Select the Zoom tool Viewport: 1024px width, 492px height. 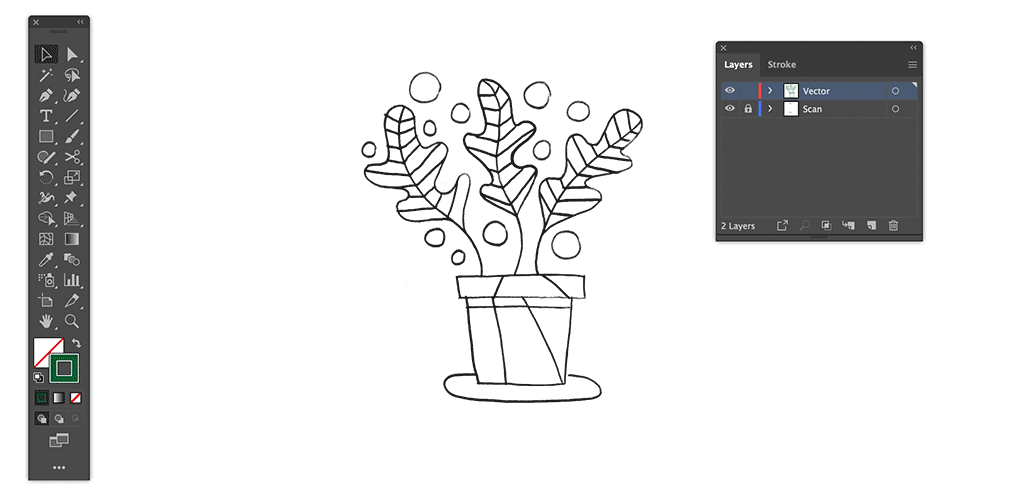coord(72,321)
